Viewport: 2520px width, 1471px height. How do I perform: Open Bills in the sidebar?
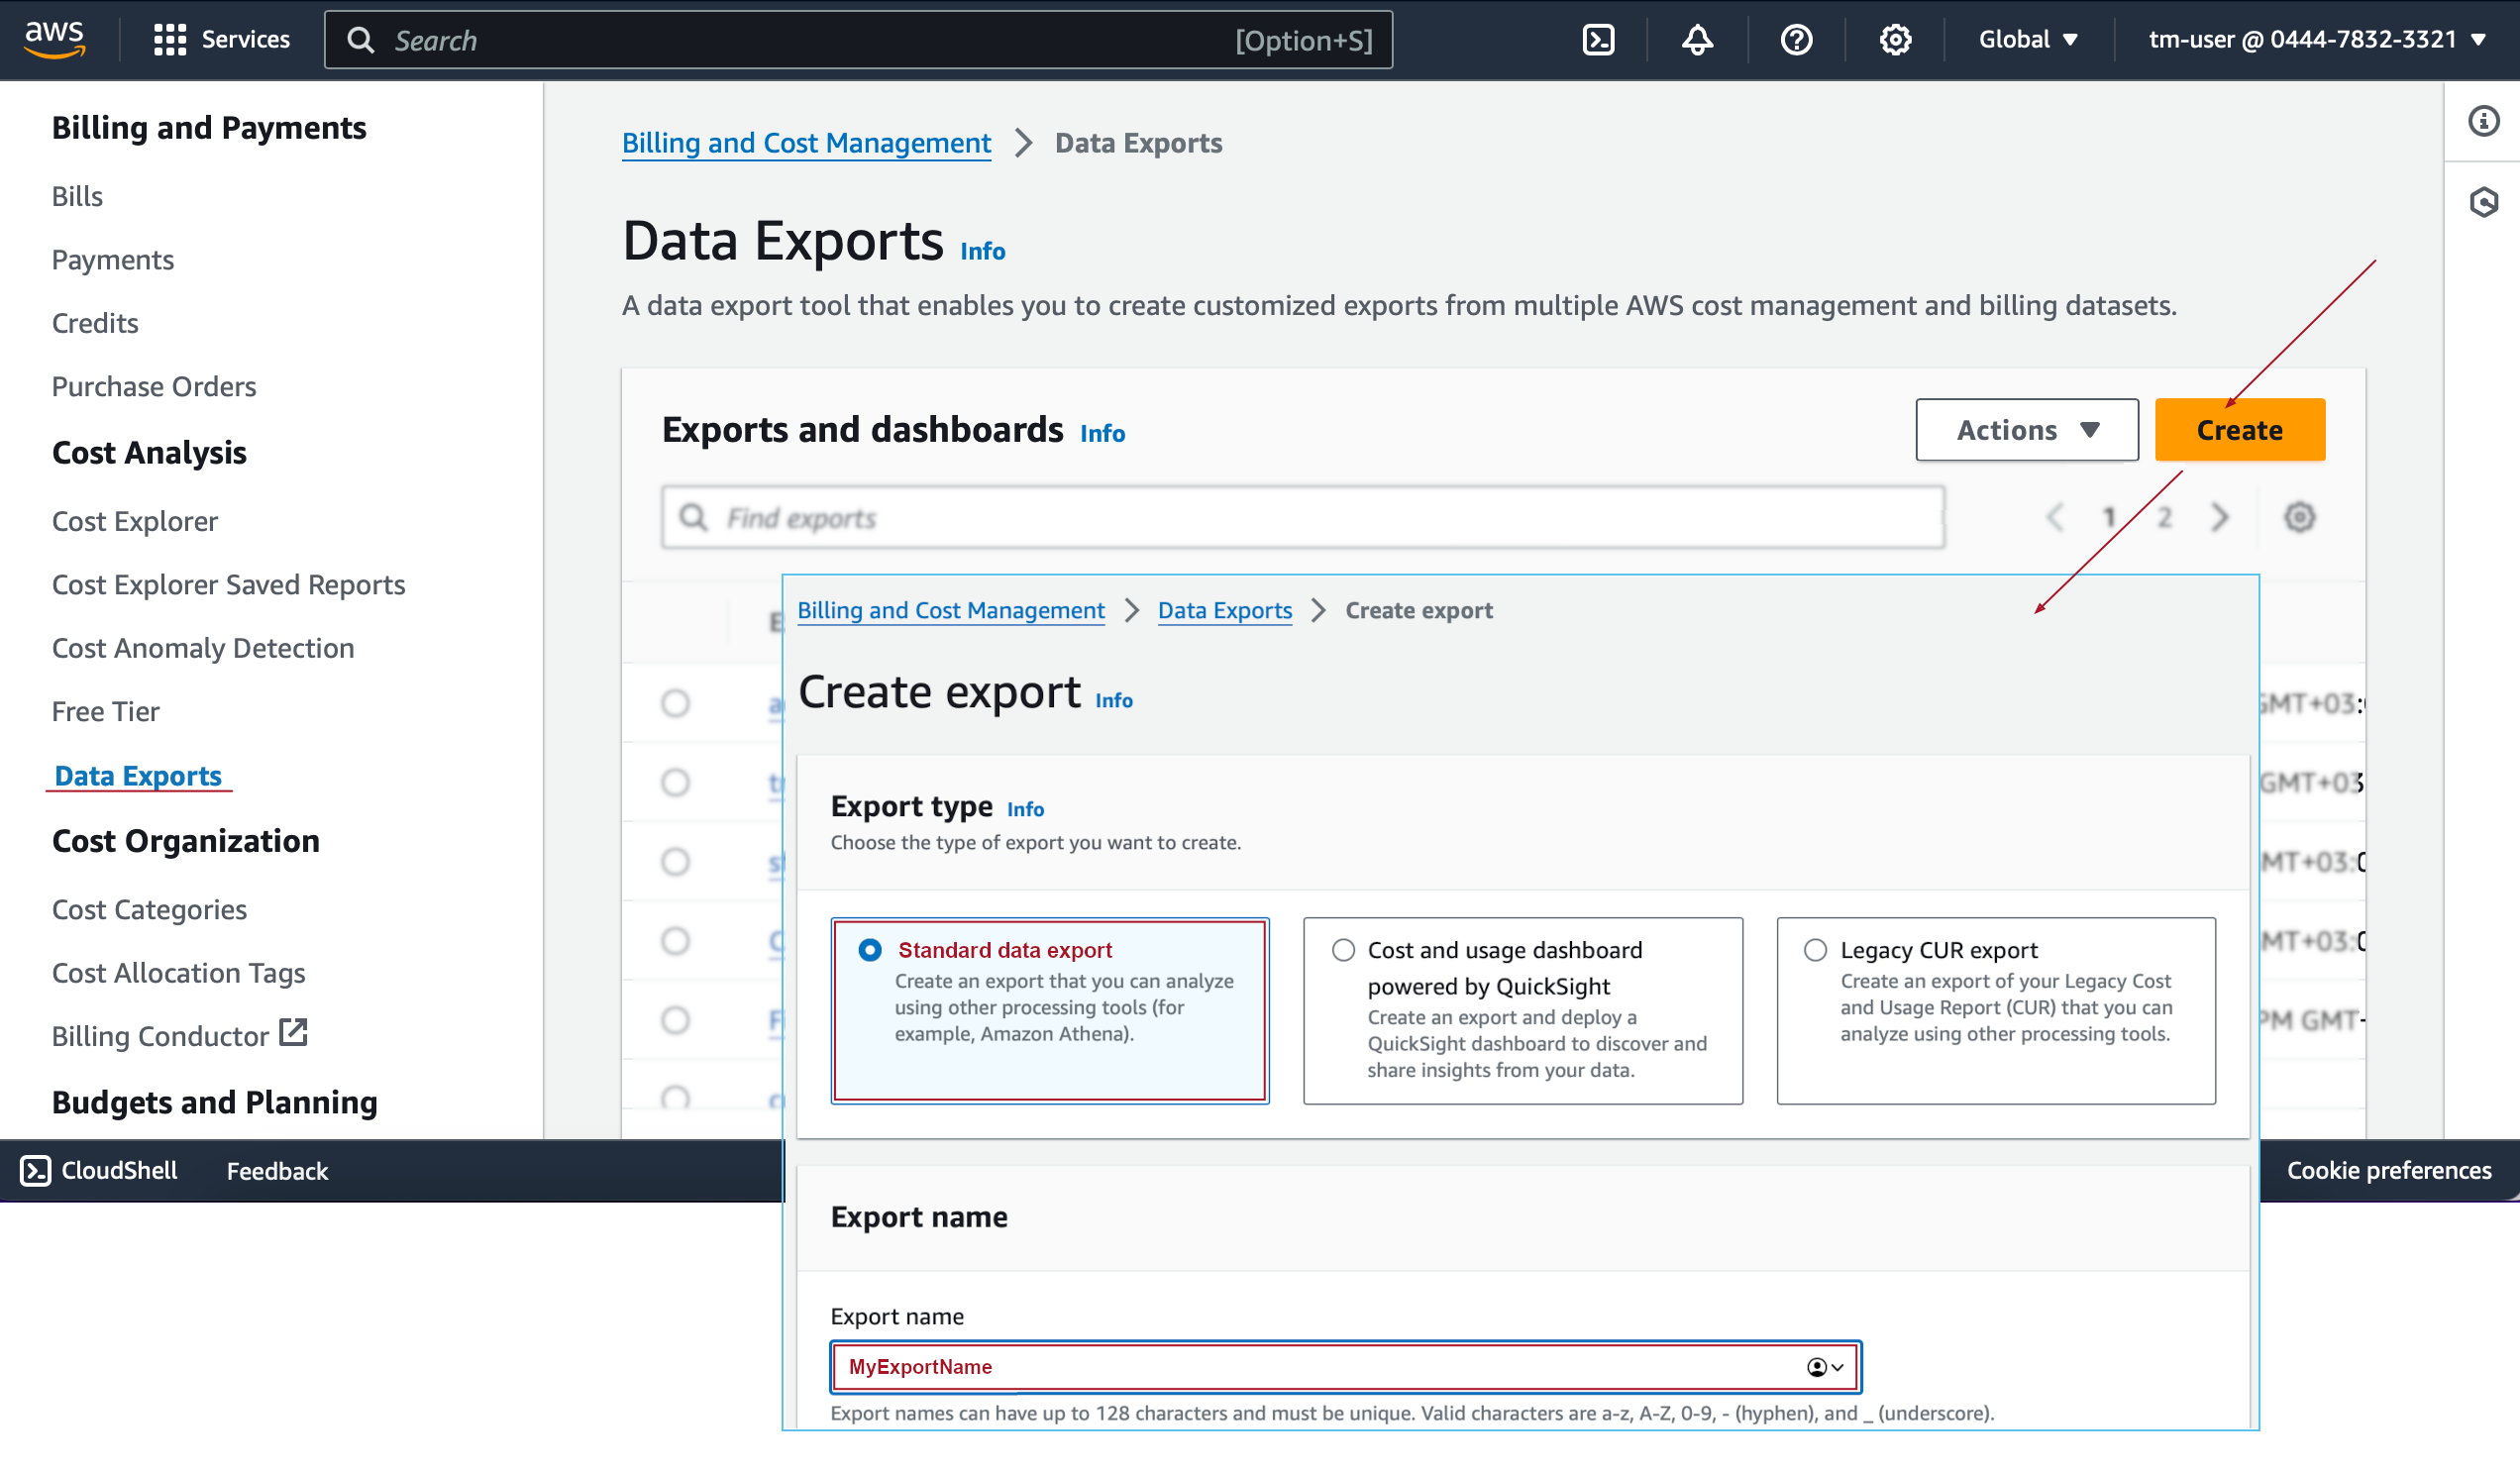pos(77,196)
